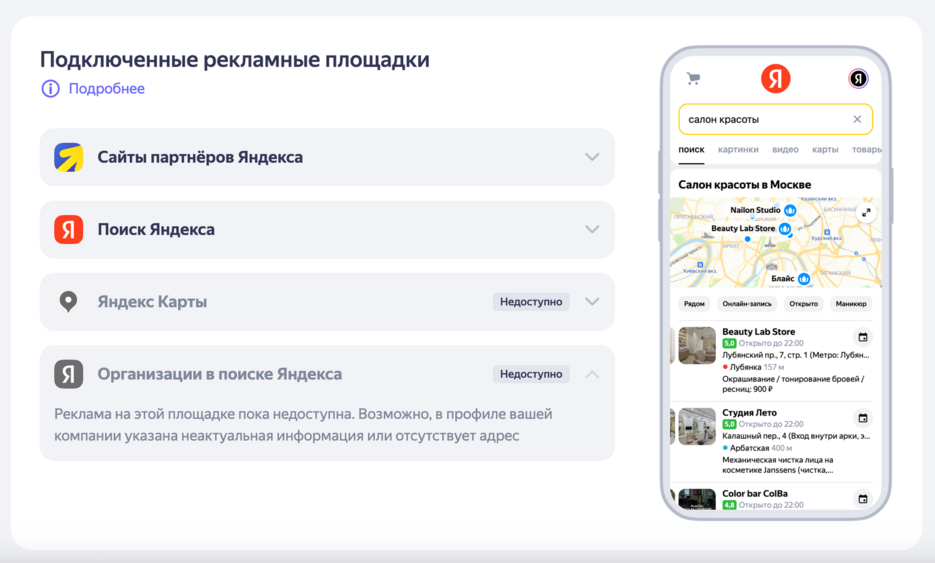Expand the Яндекс Карты row chevron
The width and height of the screenshot is (935, 563).
pos(592,301)
